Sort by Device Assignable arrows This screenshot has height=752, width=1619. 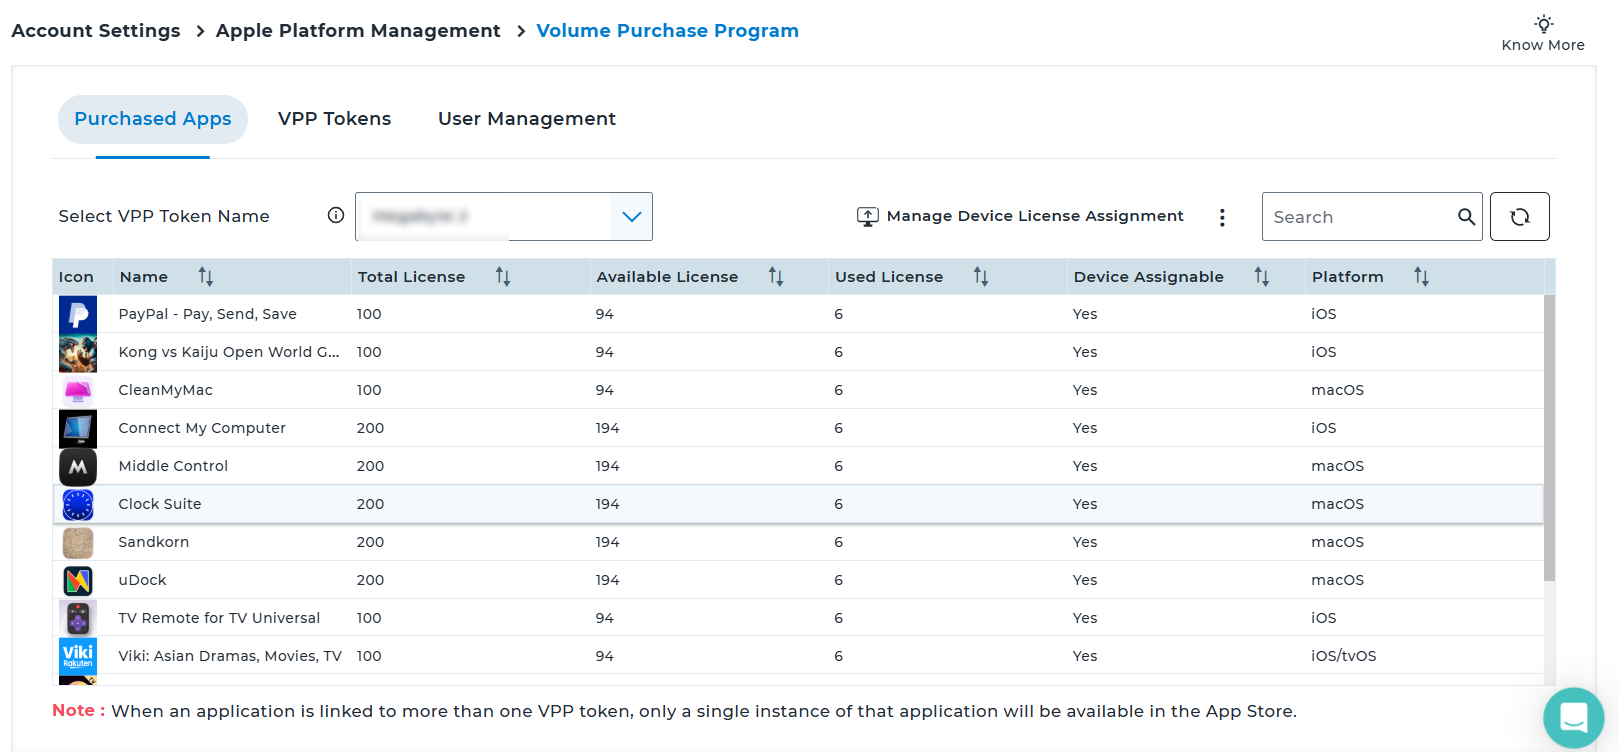(1262, 277)
